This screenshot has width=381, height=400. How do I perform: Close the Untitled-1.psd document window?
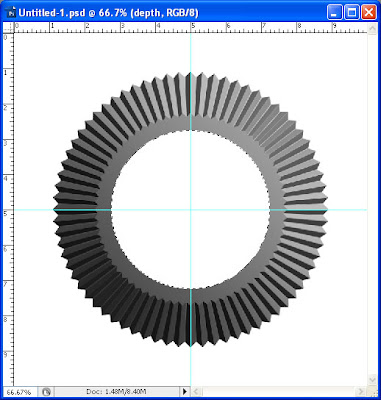tap(369, 13)
